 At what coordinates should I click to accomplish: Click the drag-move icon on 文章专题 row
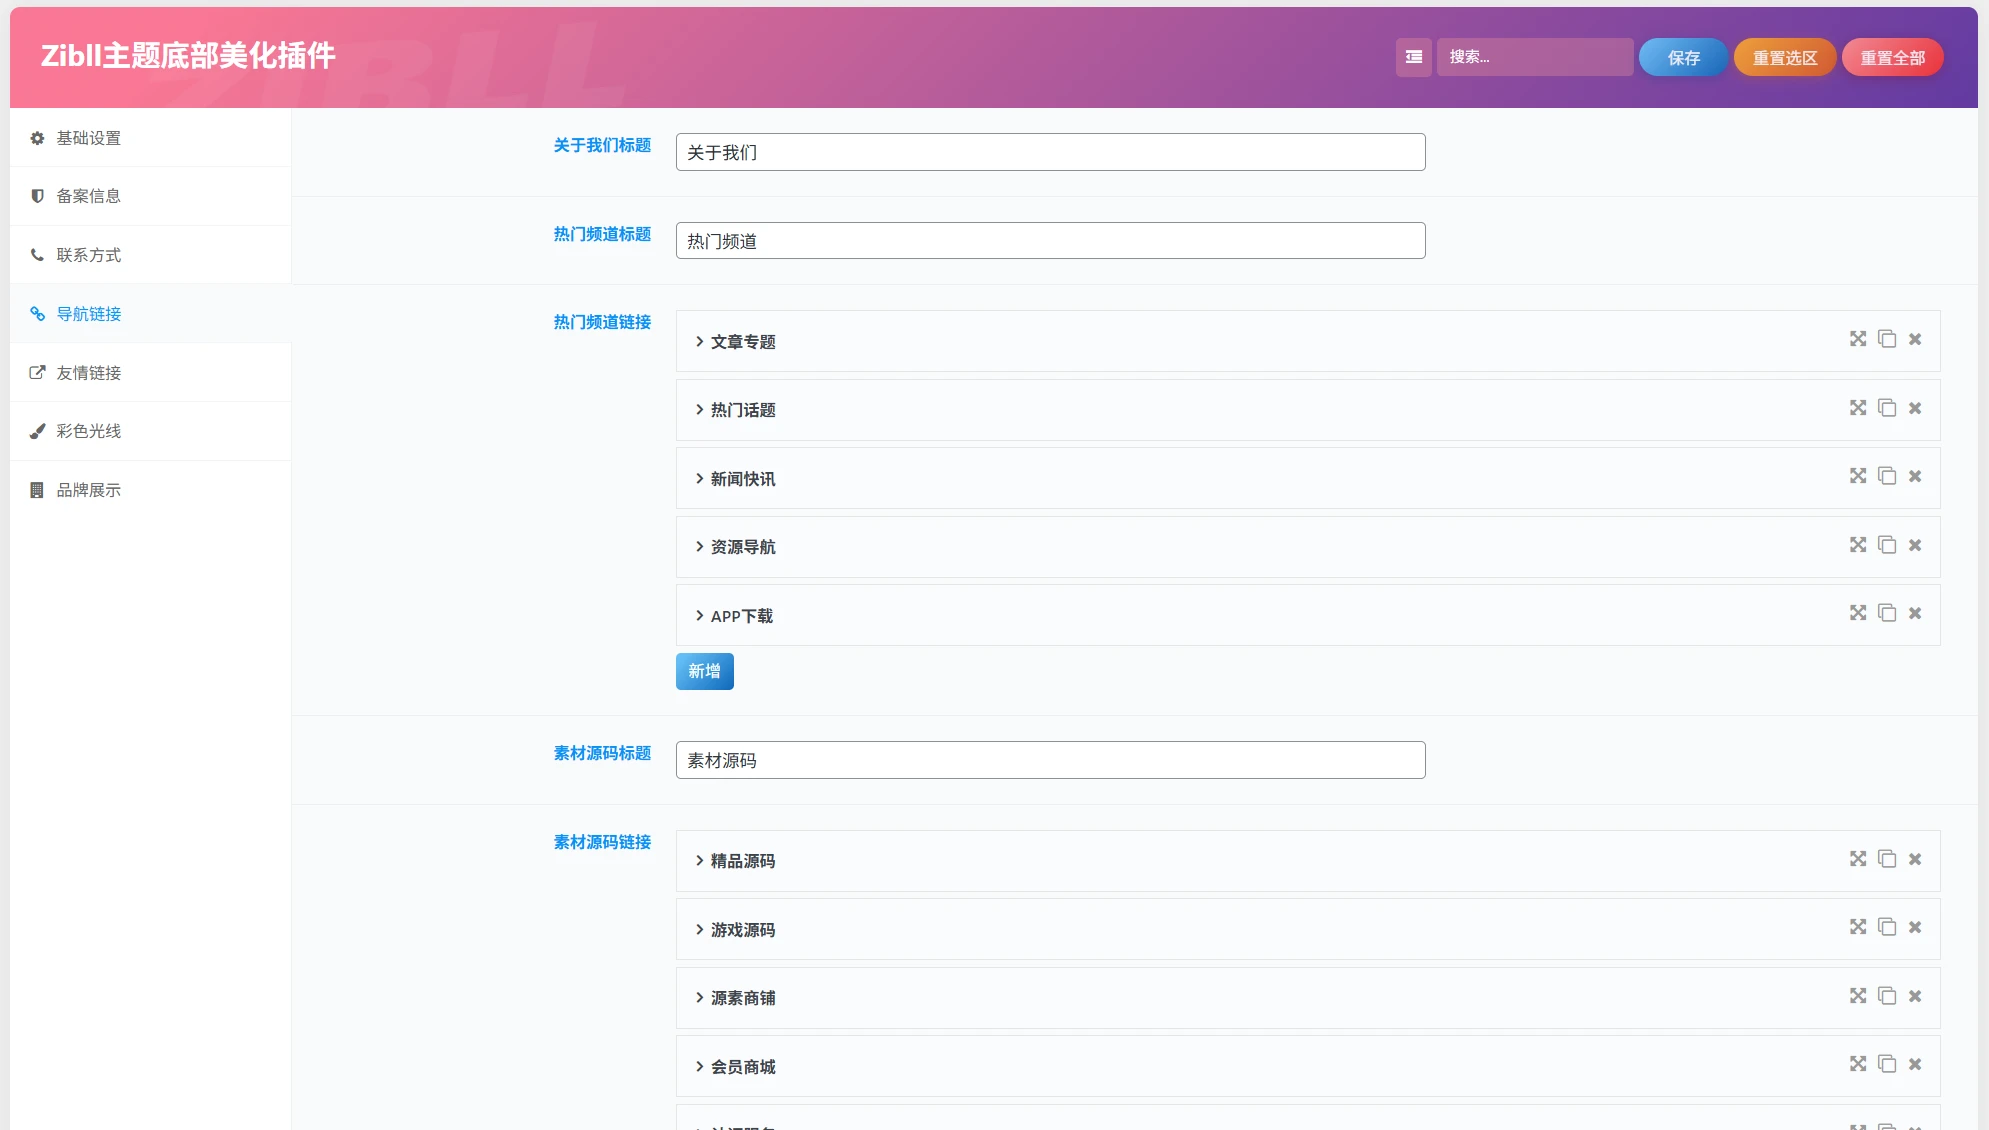pos(1857,339)
